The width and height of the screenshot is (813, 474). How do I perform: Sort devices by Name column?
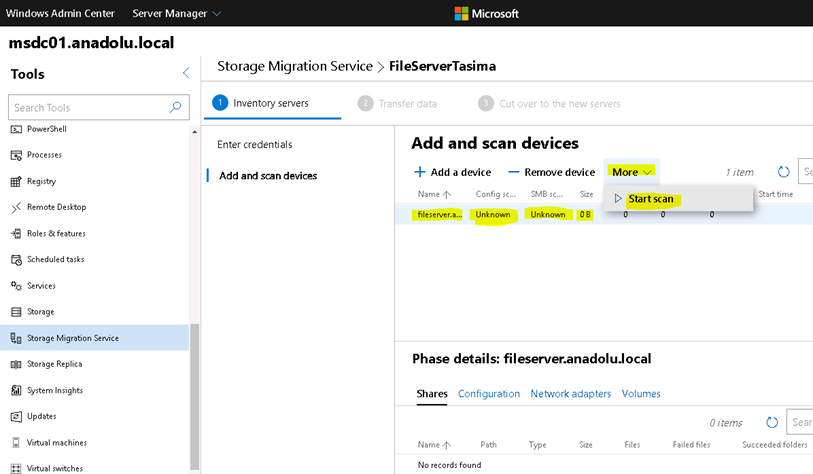(x=434, y=194)
